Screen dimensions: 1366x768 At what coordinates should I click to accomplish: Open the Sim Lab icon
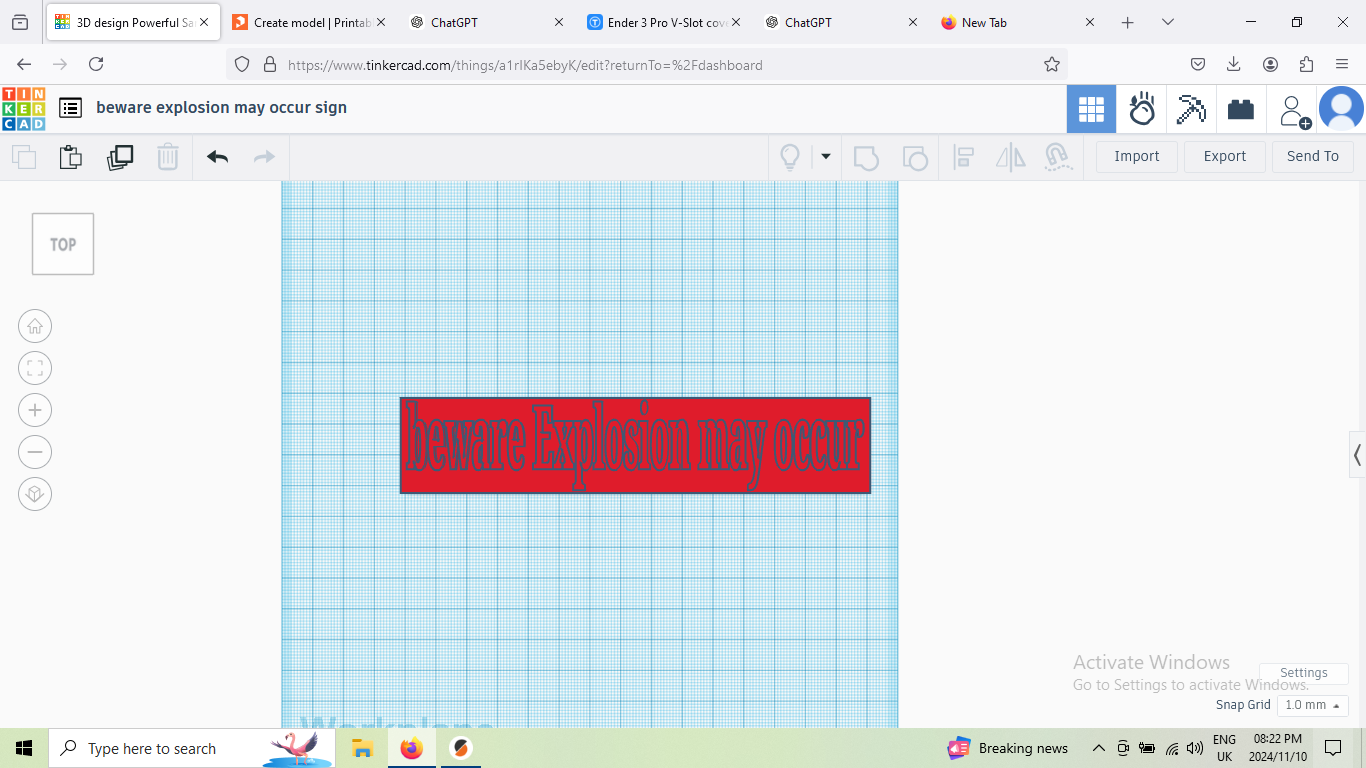point(1142,109)
